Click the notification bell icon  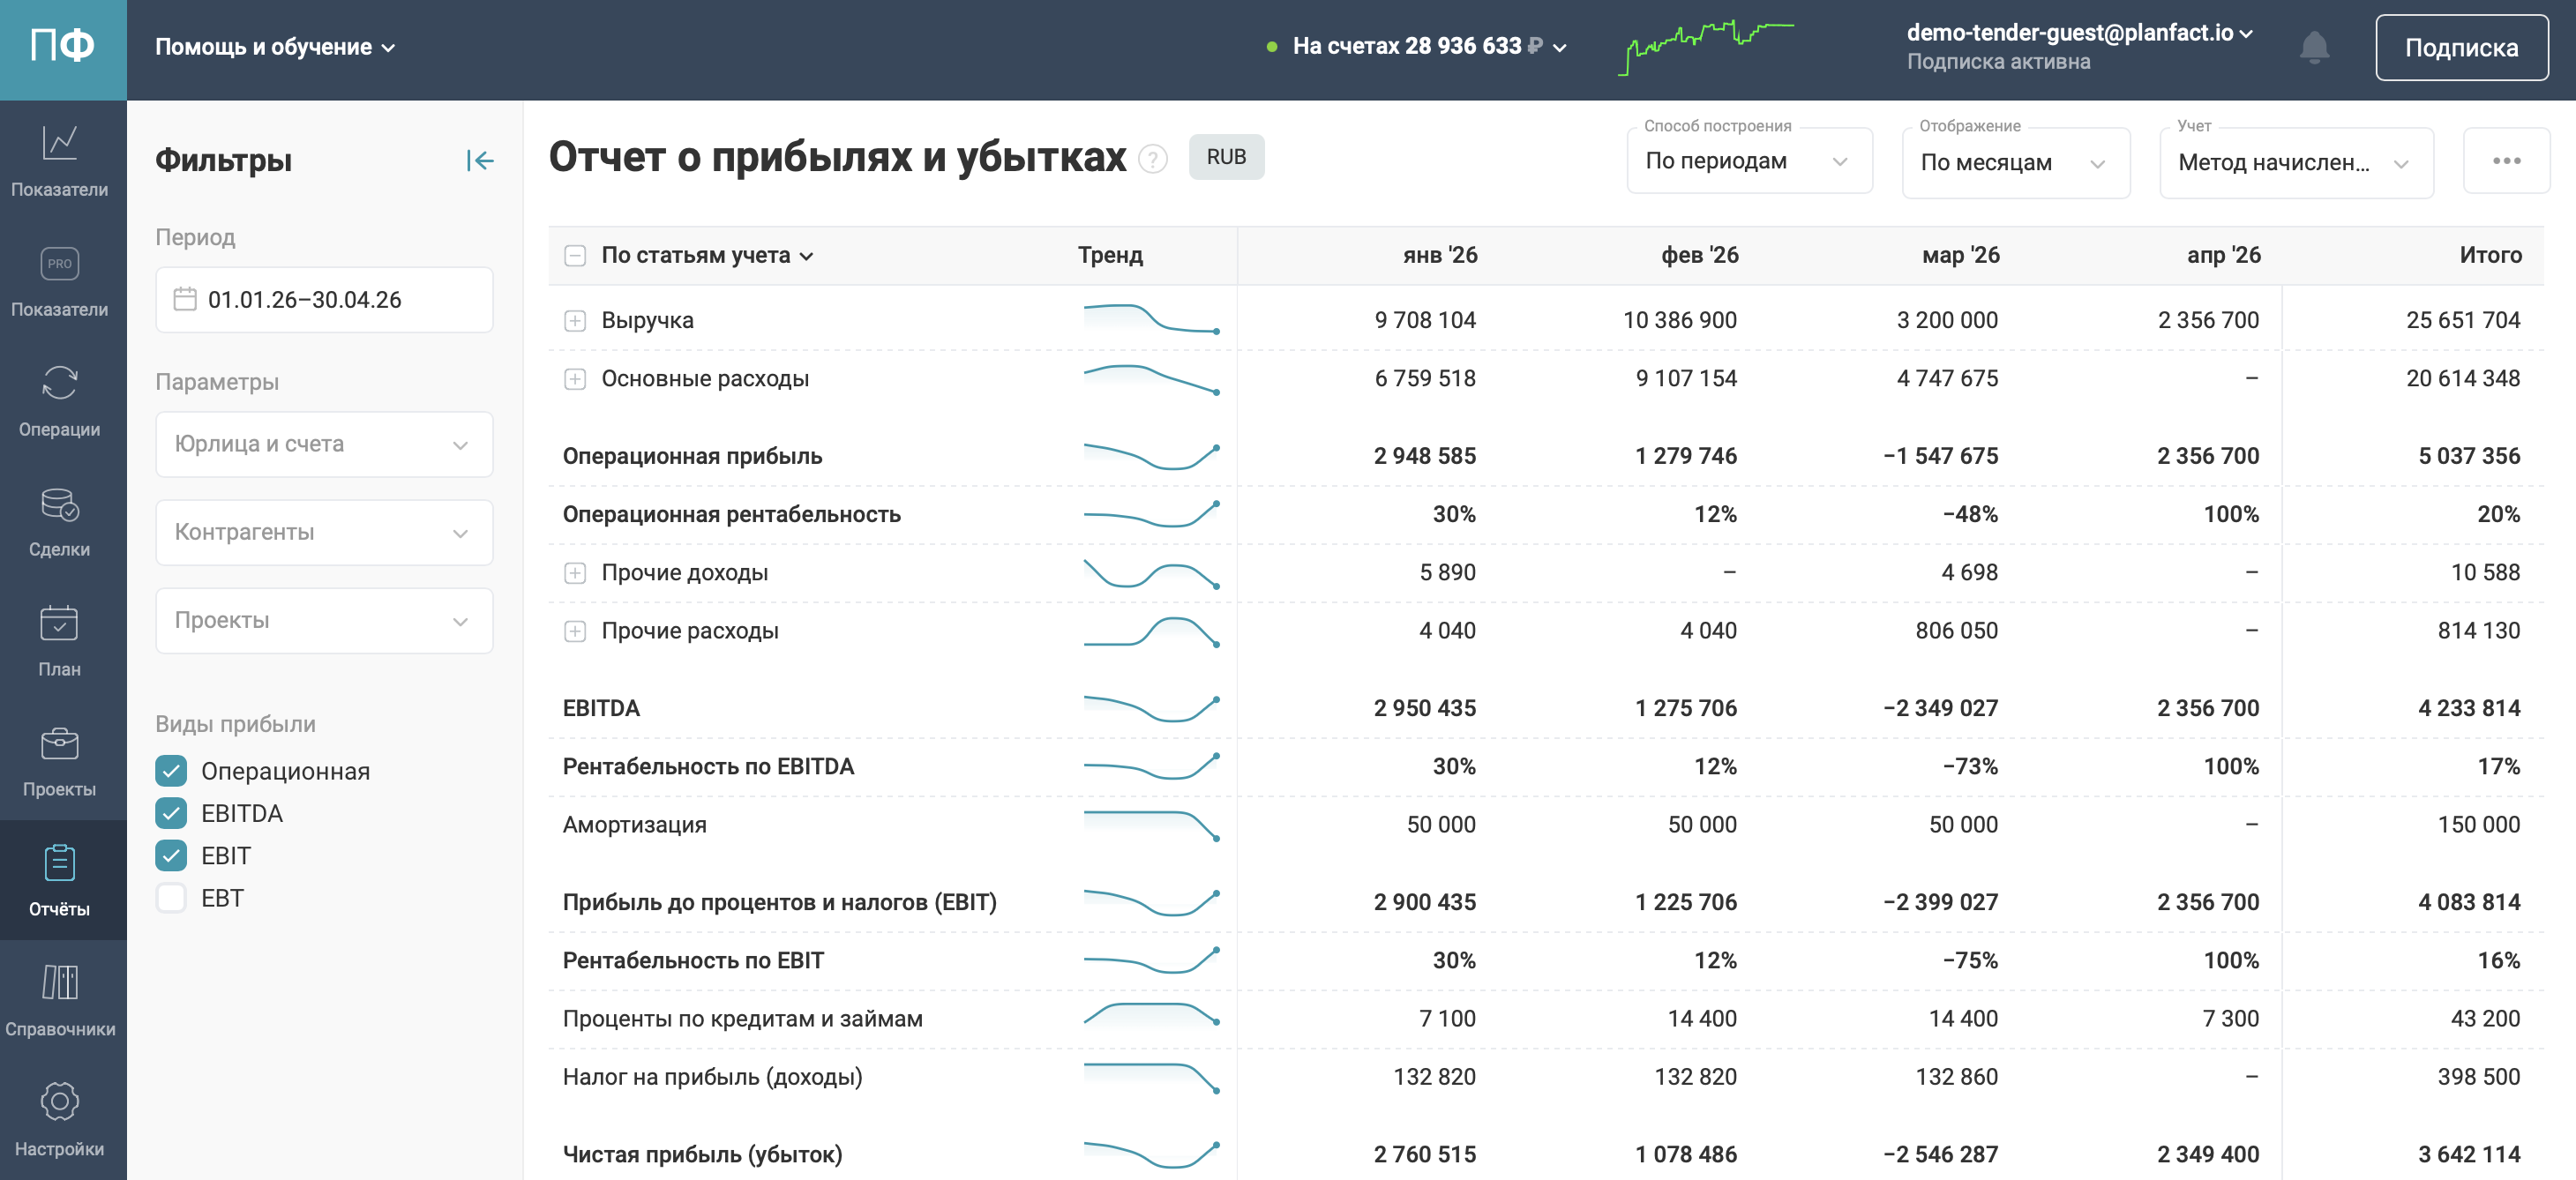coord(2314,47)
